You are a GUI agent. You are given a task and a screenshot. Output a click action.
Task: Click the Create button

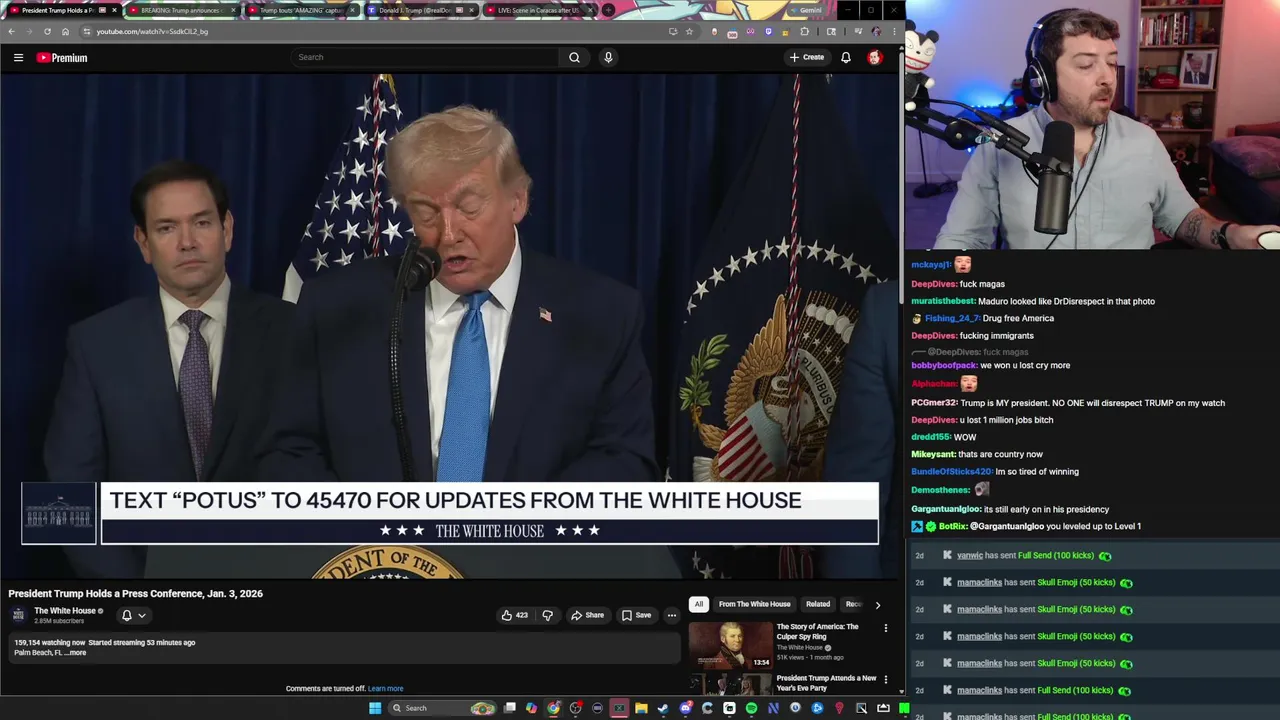pos(807,57)
